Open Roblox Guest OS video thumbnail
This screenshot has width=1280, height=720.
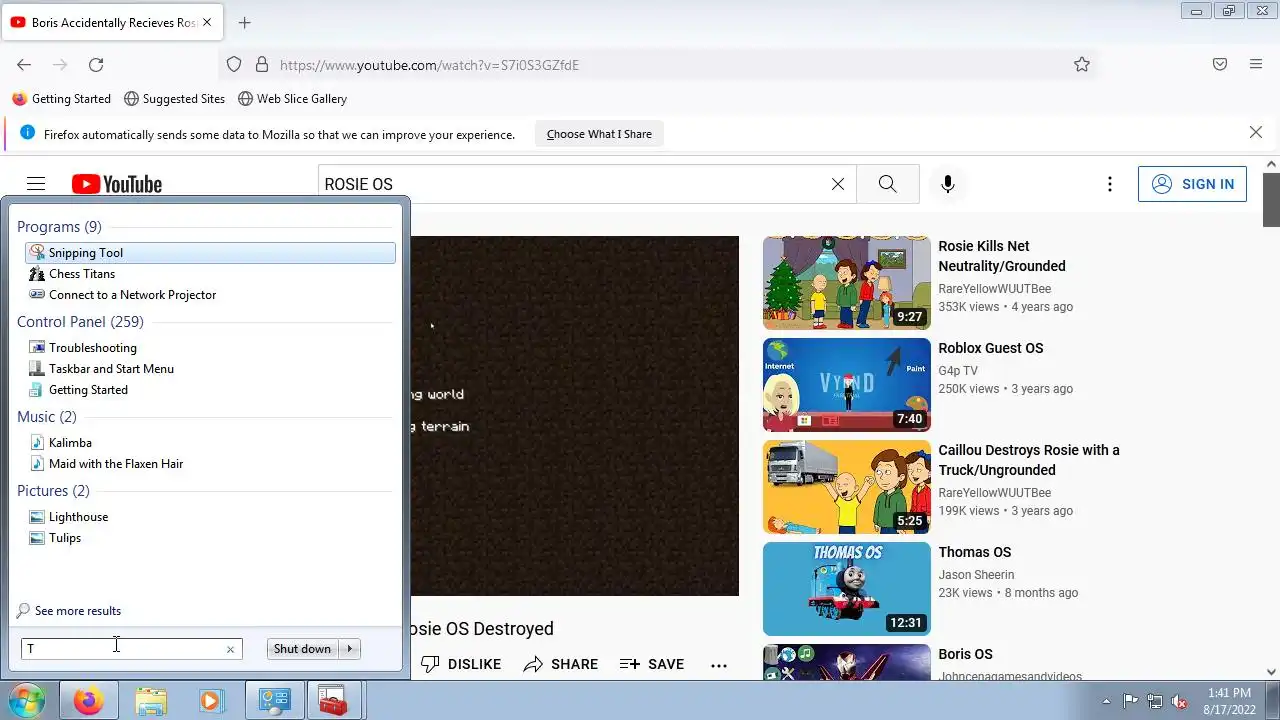tap(847, 385)
